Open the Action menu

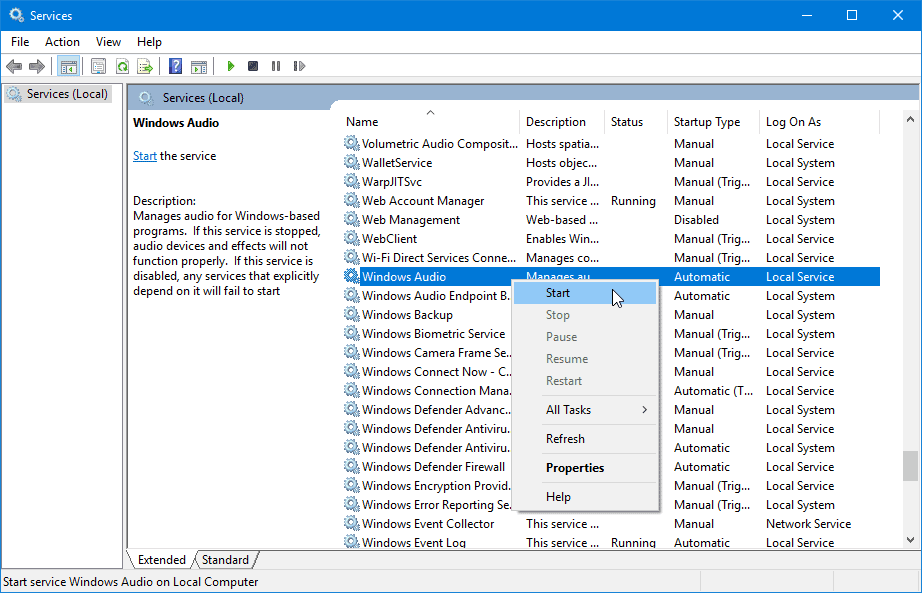pyautogui.click(x=62, y=42)
